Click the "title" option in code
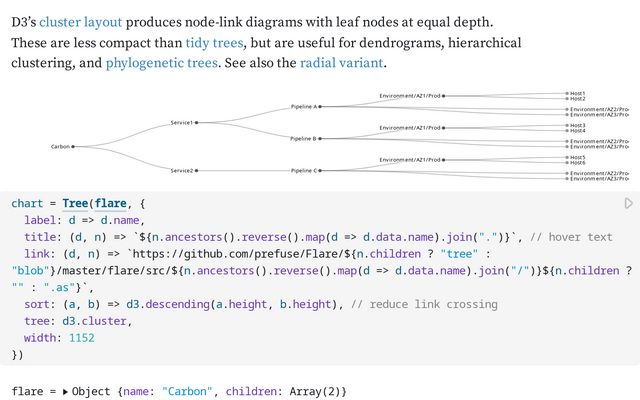Screen dimensions: 640x400 40,237
